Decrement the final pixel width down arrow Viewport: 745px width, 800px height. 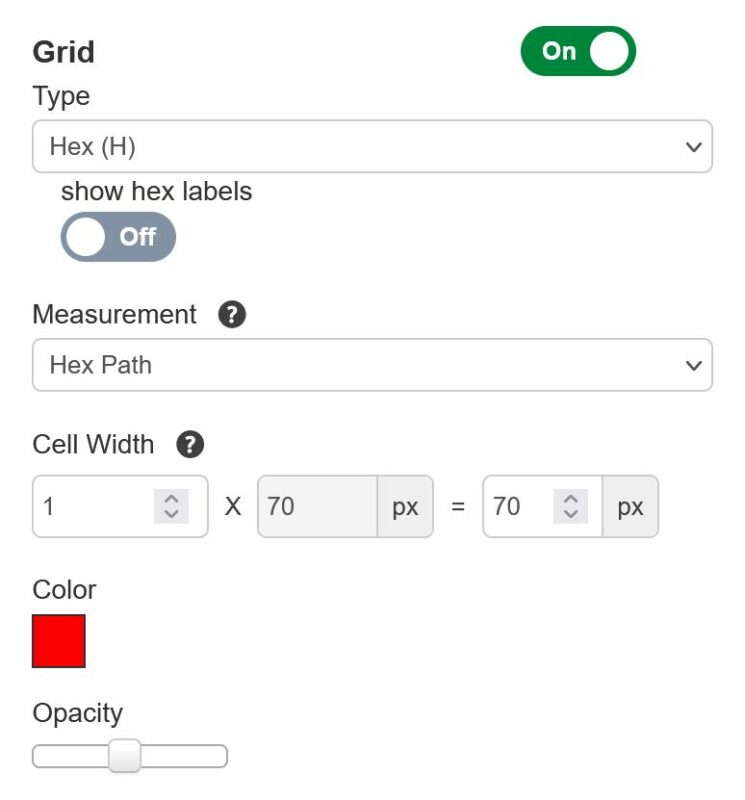click(572, 515)
